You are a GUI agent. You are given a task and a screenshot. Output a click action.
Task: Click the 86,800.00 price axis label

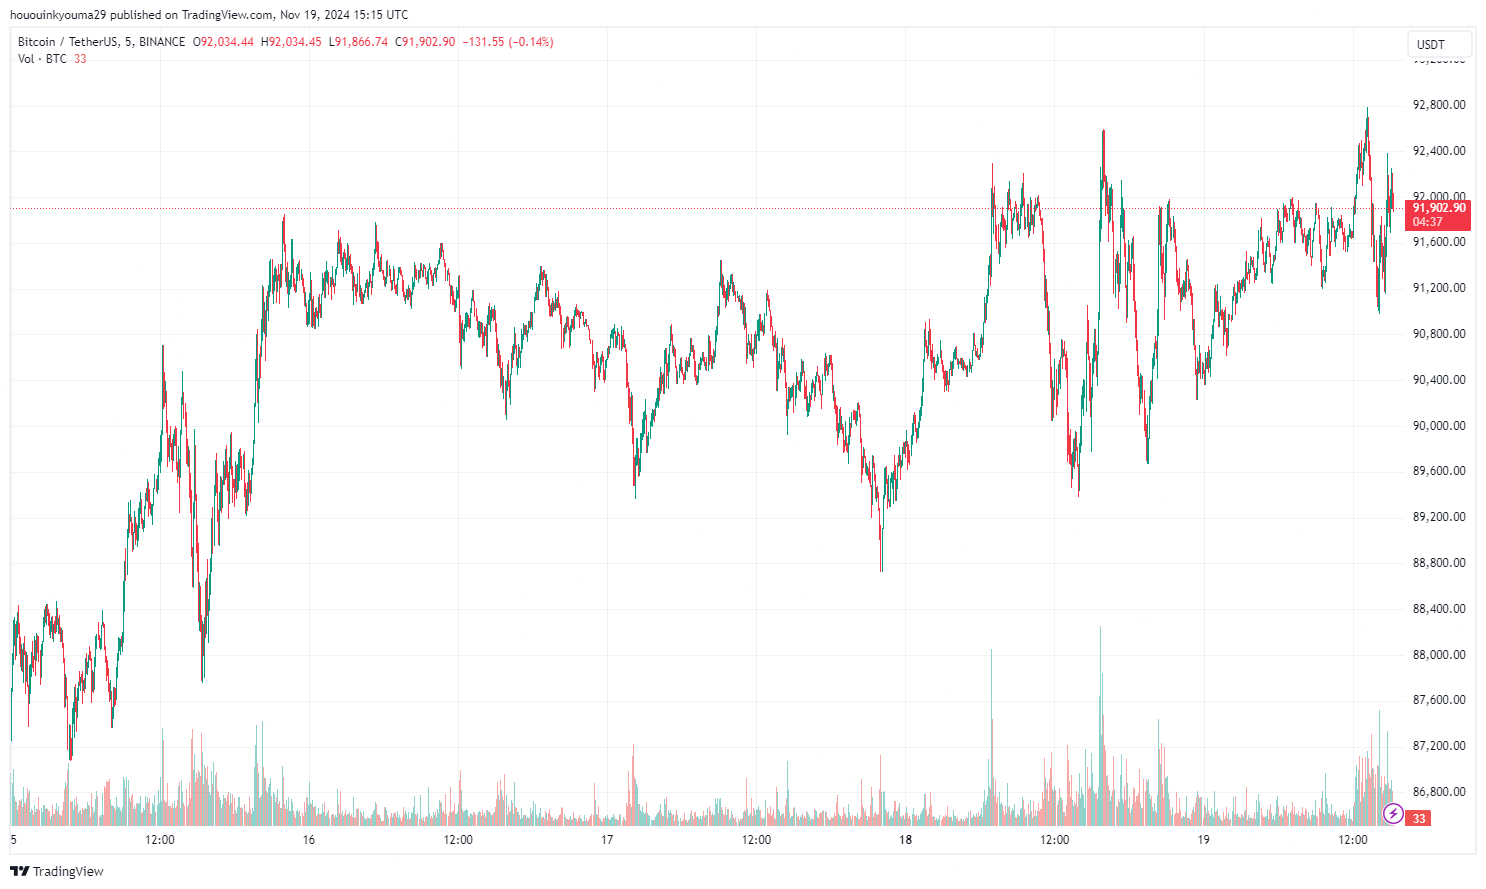pos(1438,792)
